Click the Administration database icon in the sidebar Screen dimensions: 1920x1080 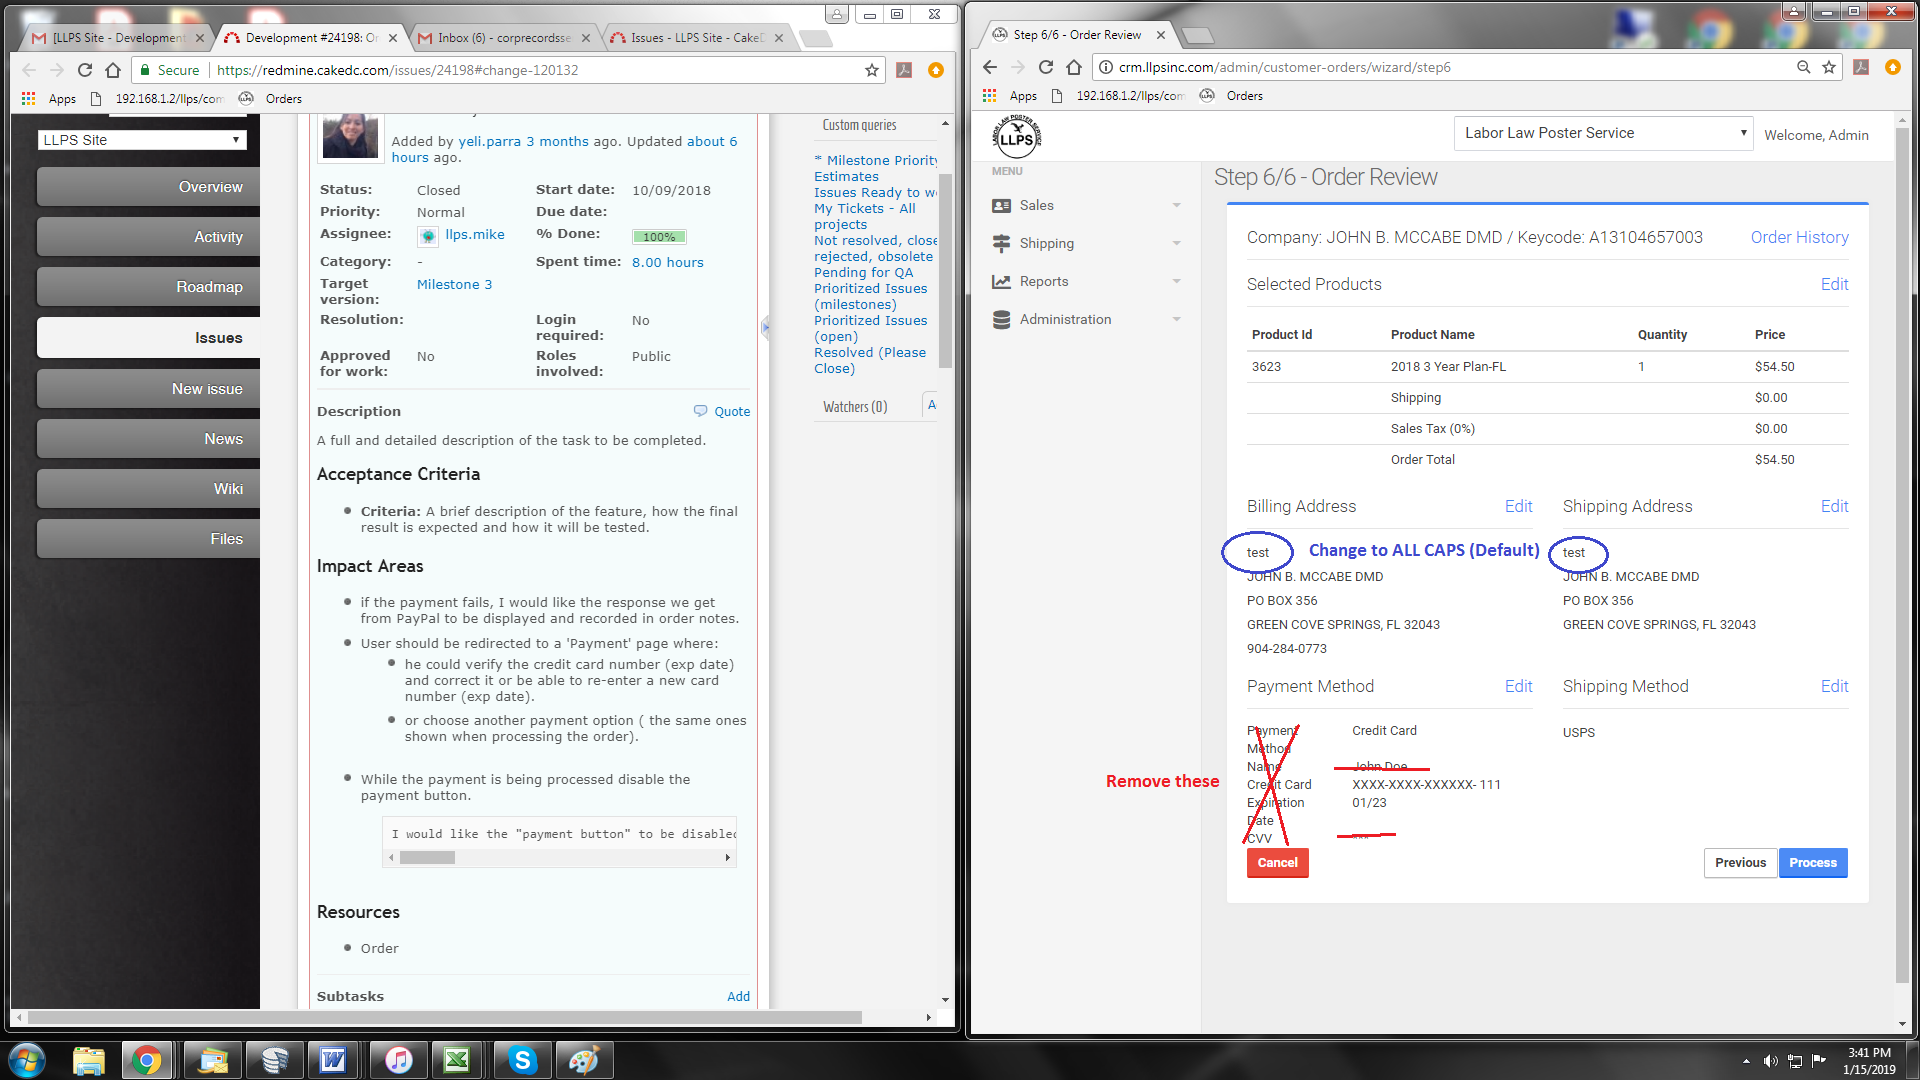[1001, 320]
